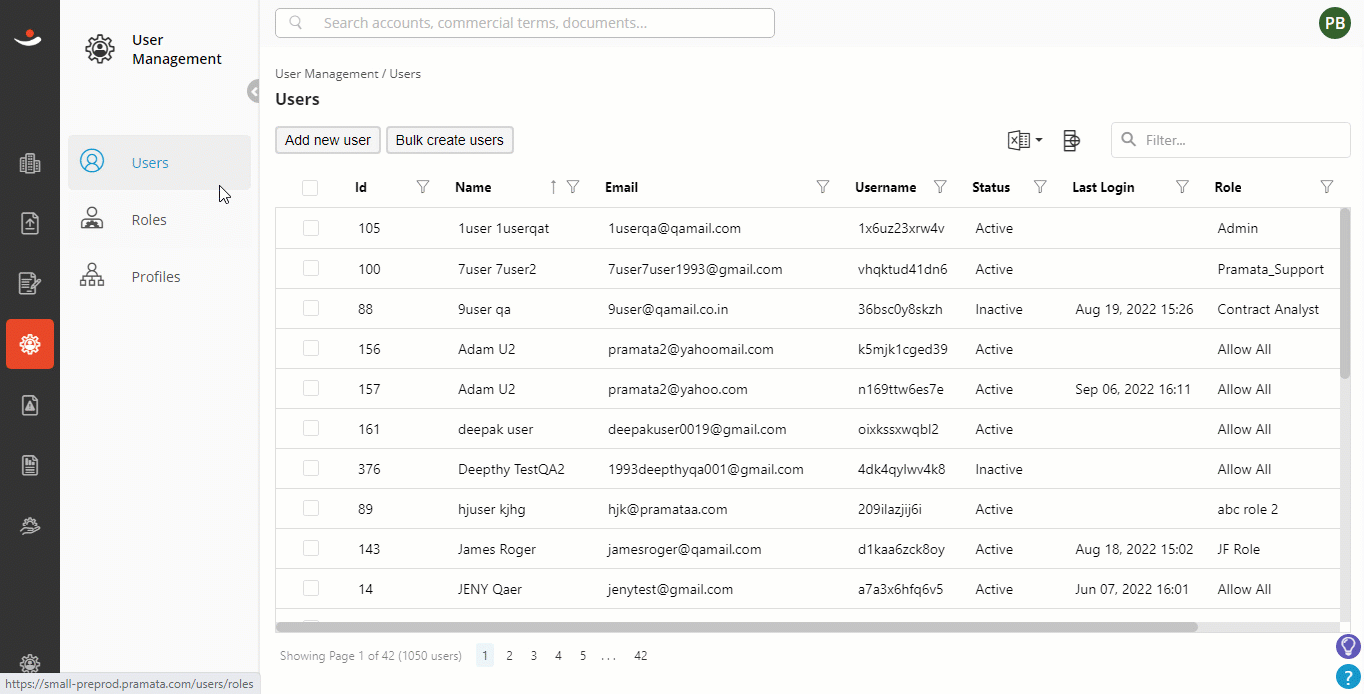Viewport: 1364px width, 694px height.
Task: Open filter for Id column
Action: tap(422, 187)
